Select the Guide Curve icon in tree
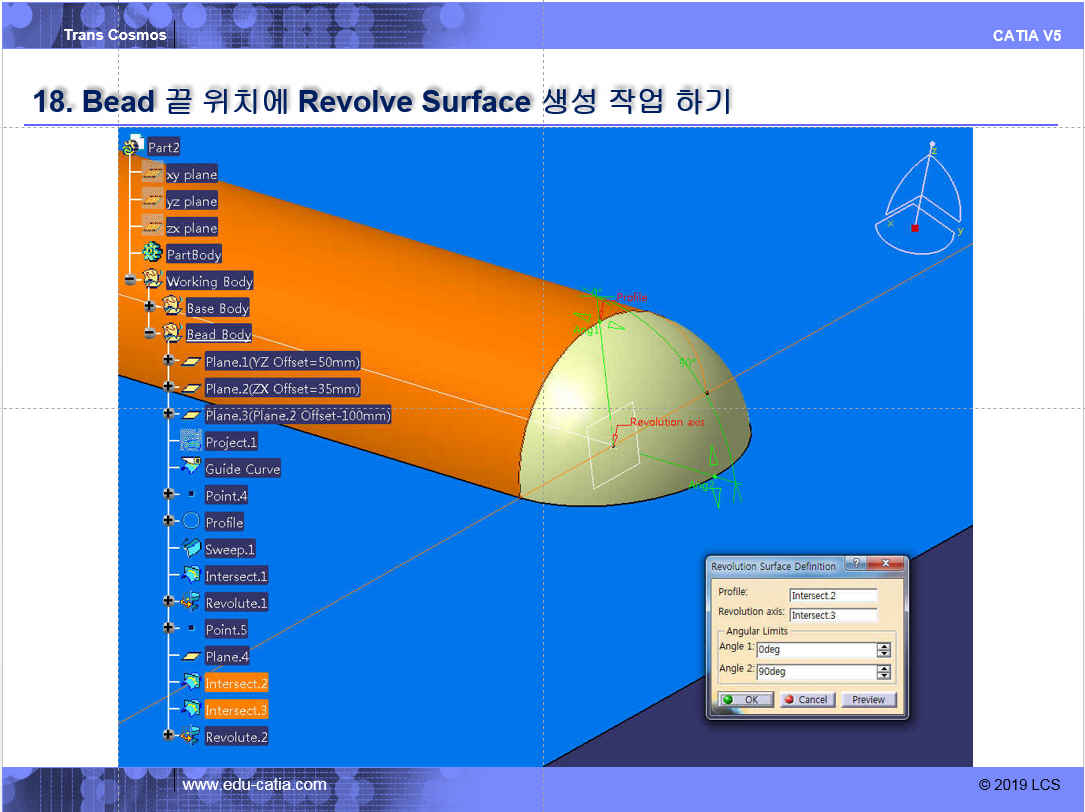This screenshot has height=812, width=1085. (x=190, y=468)
